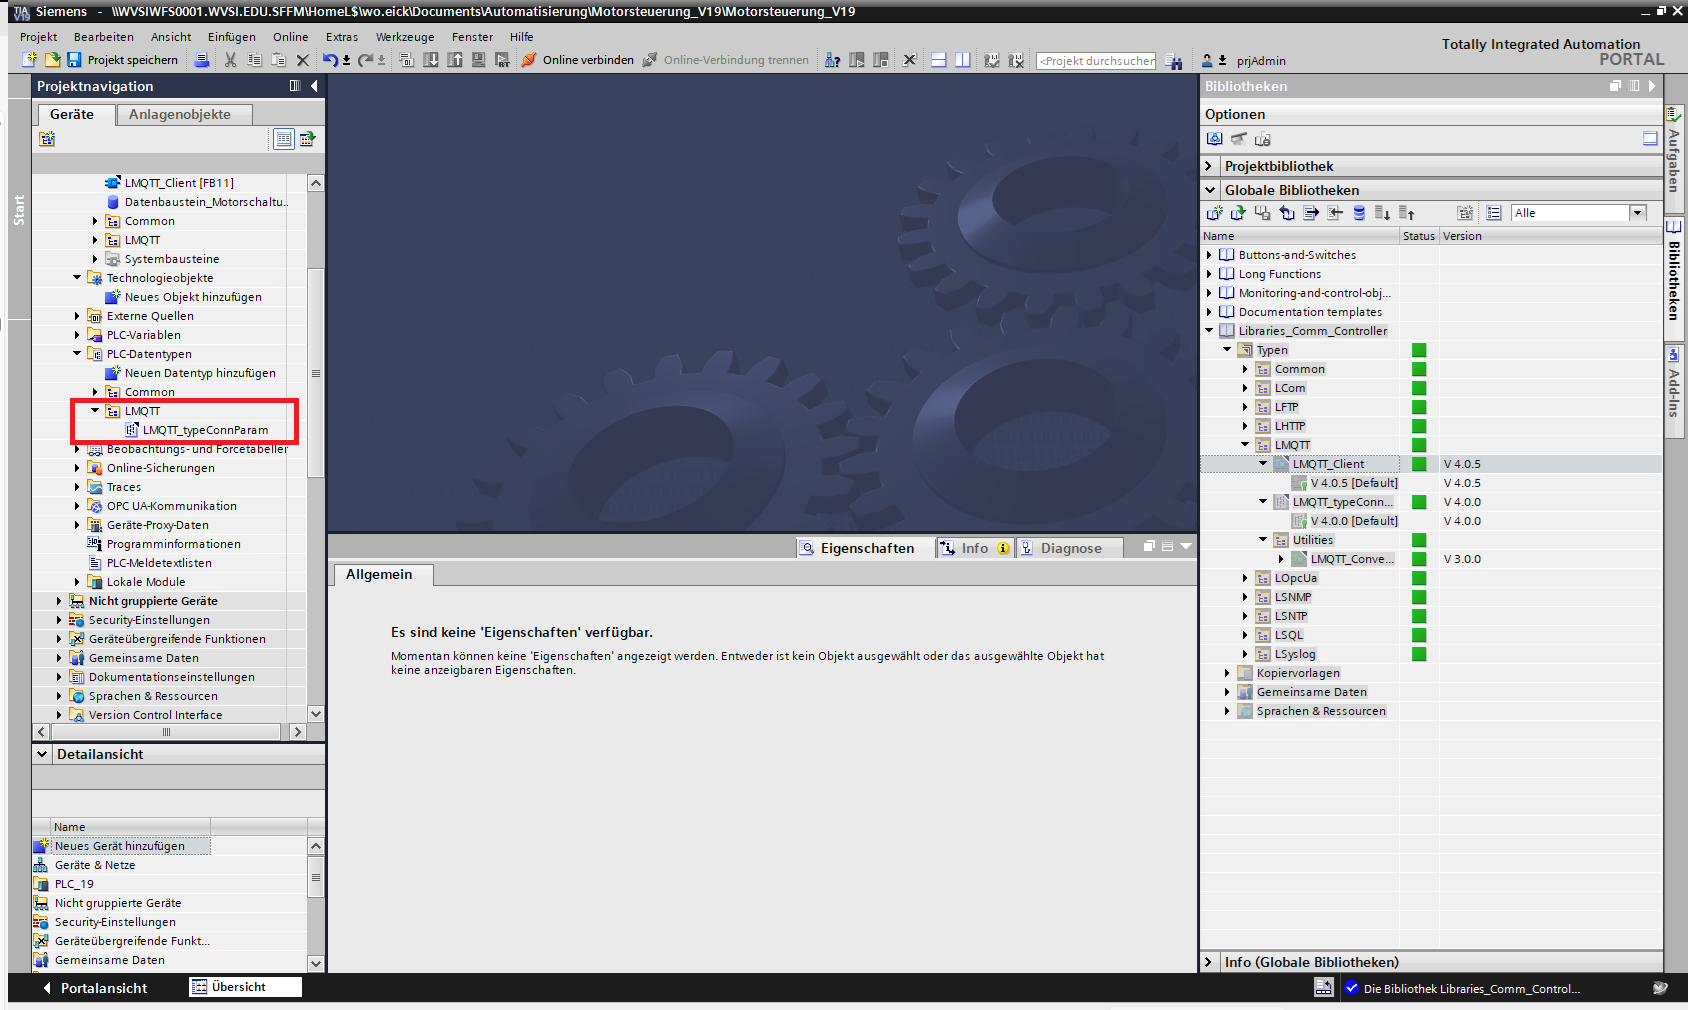The width and height of the screenshot is (1688, 1010).
Task: Select V 4.0.5 [Default] version entry
Action: [x=1354, y=483]
